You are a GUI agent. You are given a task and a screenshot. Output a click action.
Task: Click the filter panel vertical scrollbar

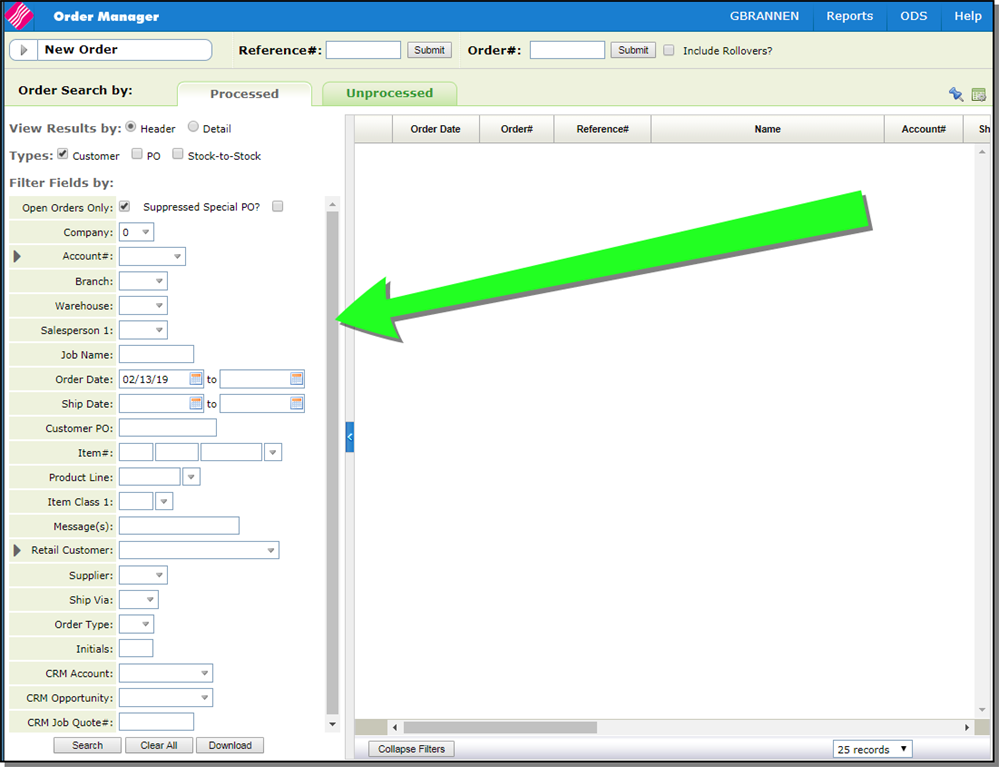pyautogui.click(x=332, y=463)
